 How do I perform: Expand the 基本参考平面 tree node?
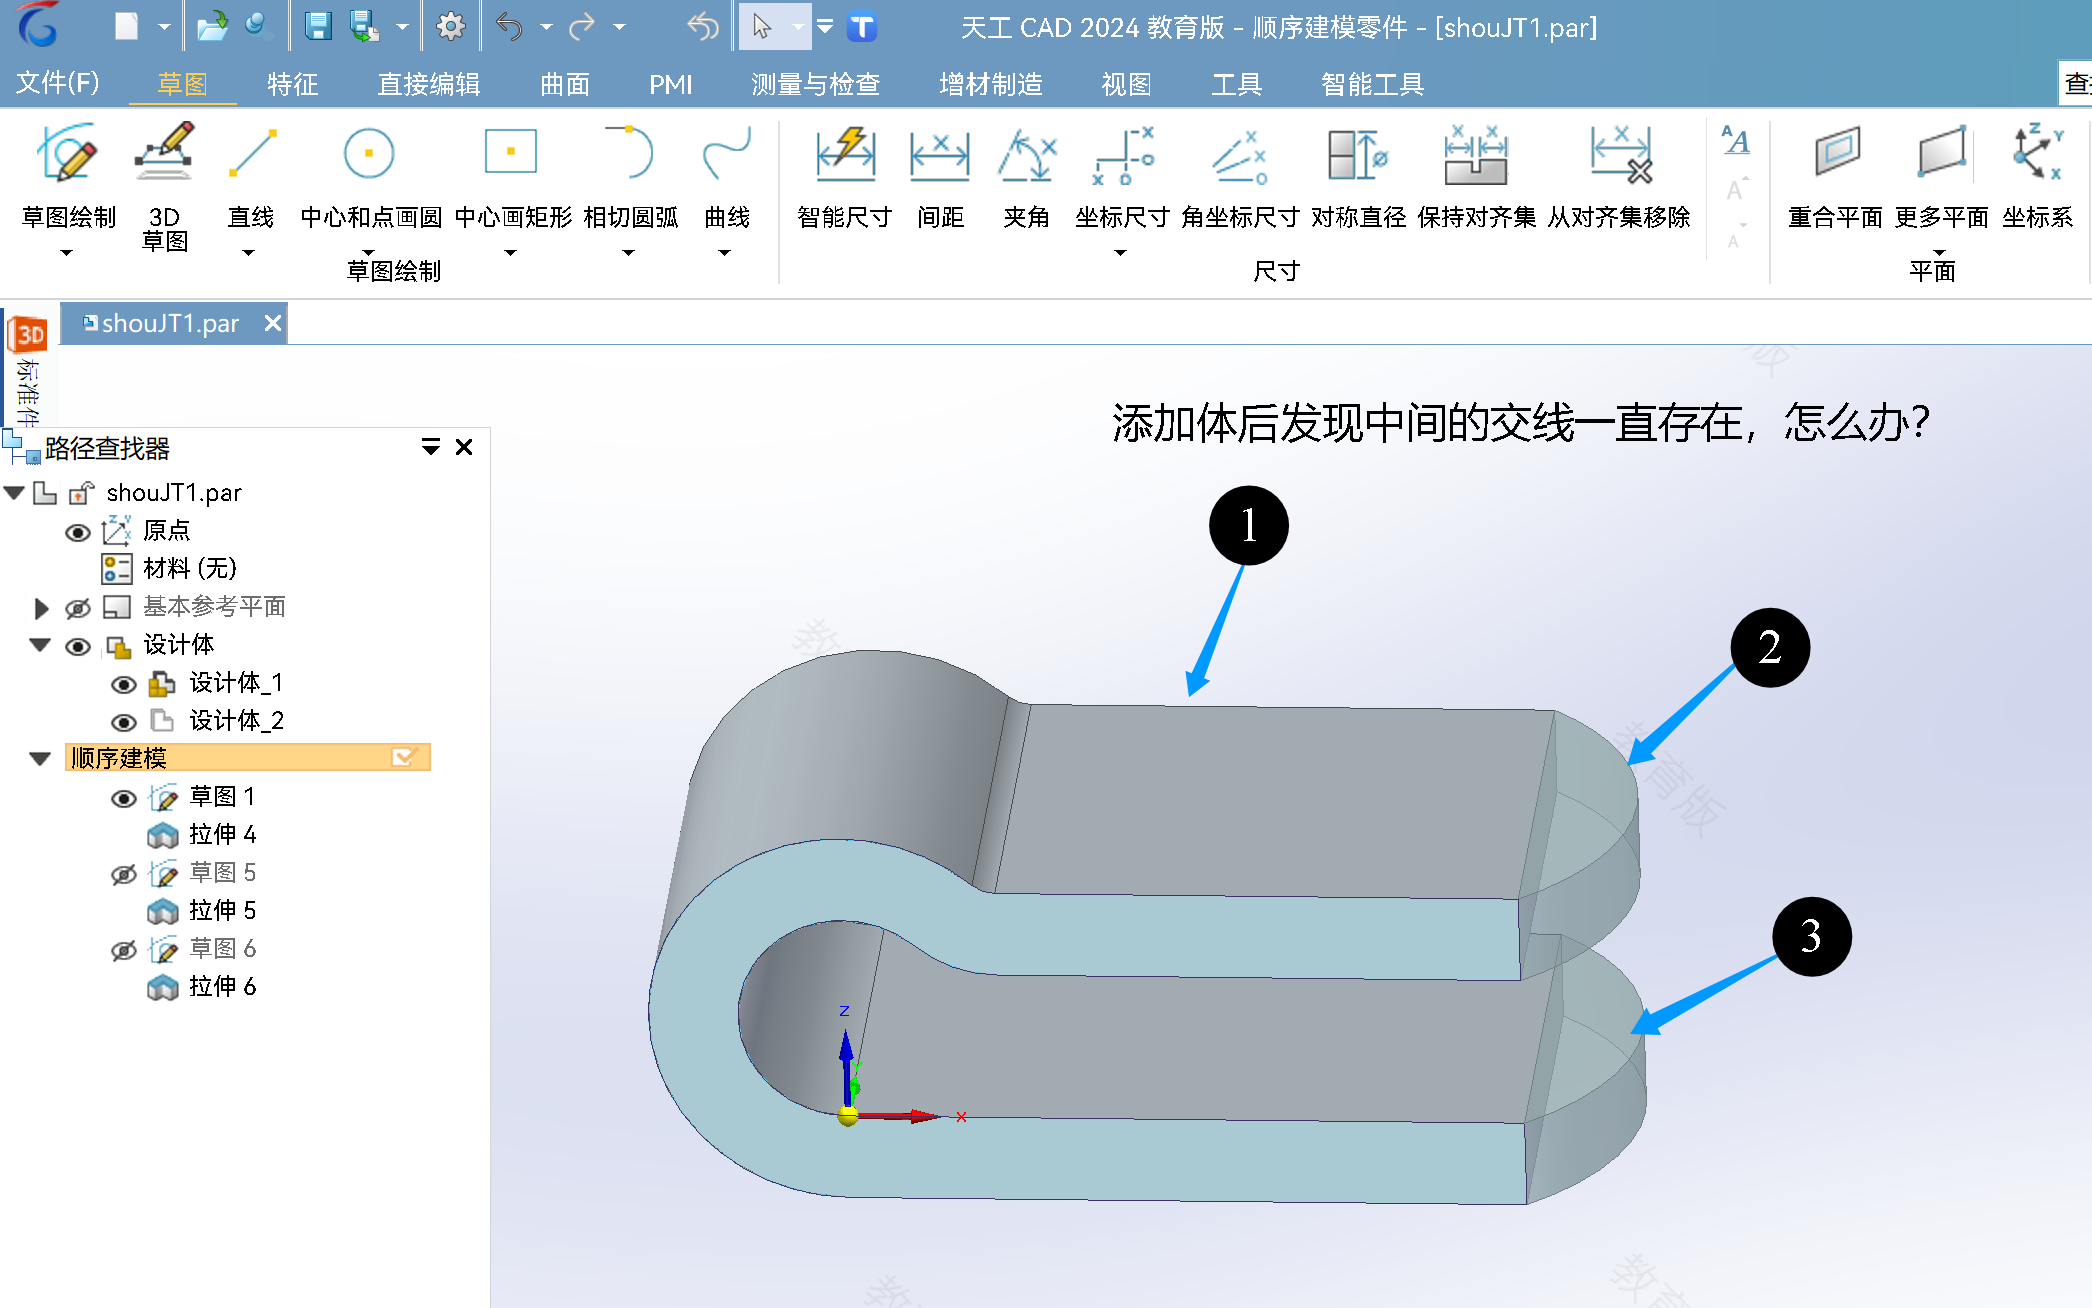(x=41, y=607)
